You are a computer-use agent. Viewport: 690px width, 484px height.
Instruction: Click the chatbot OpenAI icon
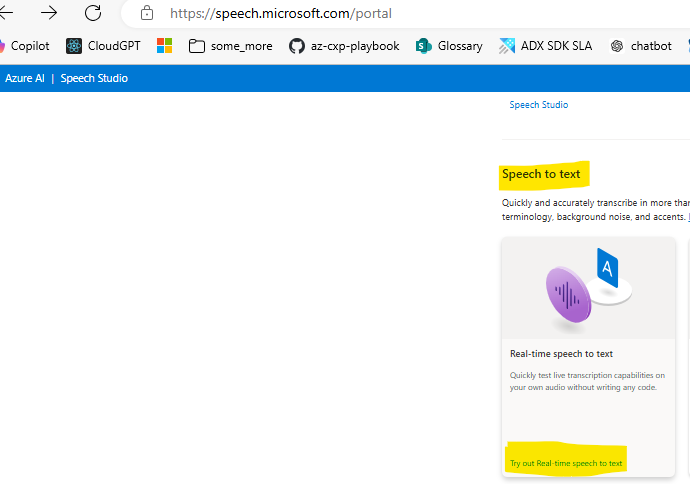click(x=617, y=46)
